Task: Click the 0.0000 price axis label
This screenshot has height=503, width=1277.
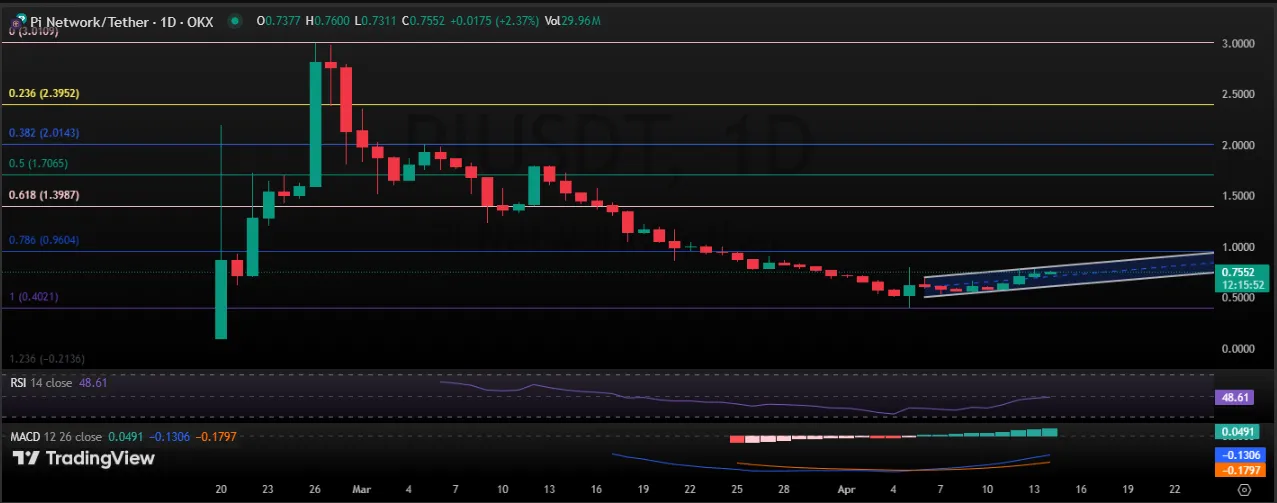Action: coord(1238,349)
